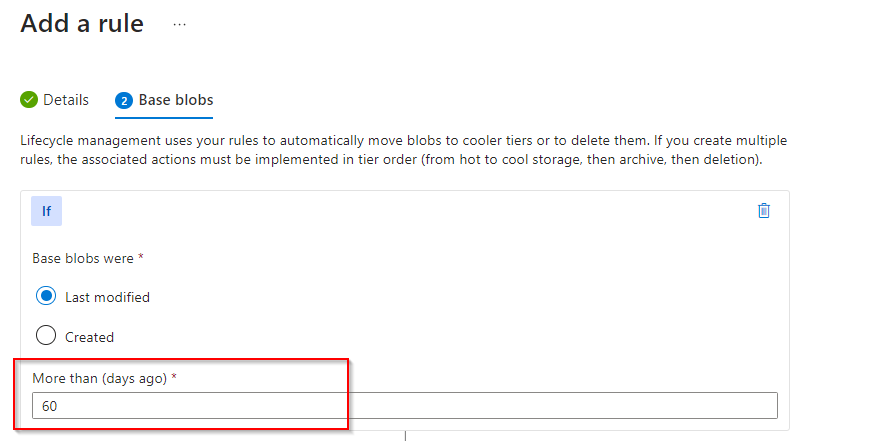Click the red asterisk after "Base blobs were"
This screenshot has height=441, width=883.
[x=141, y=258]
